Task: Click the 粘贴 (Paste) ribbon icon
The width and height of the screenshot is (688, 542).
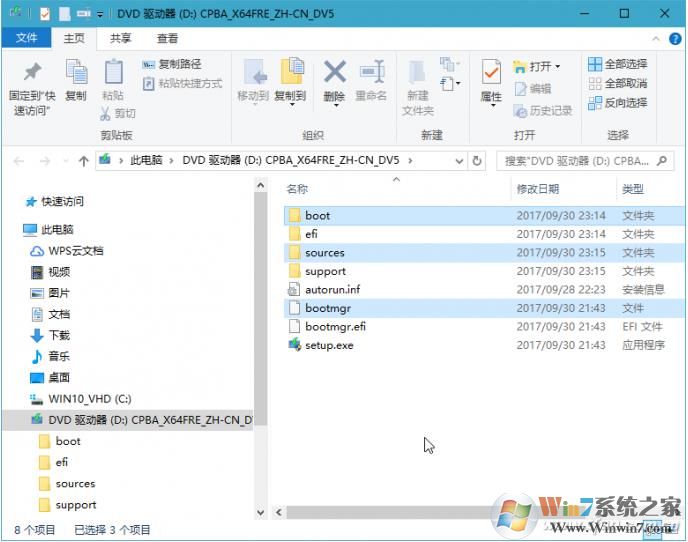Action: [x=113, y=72]
